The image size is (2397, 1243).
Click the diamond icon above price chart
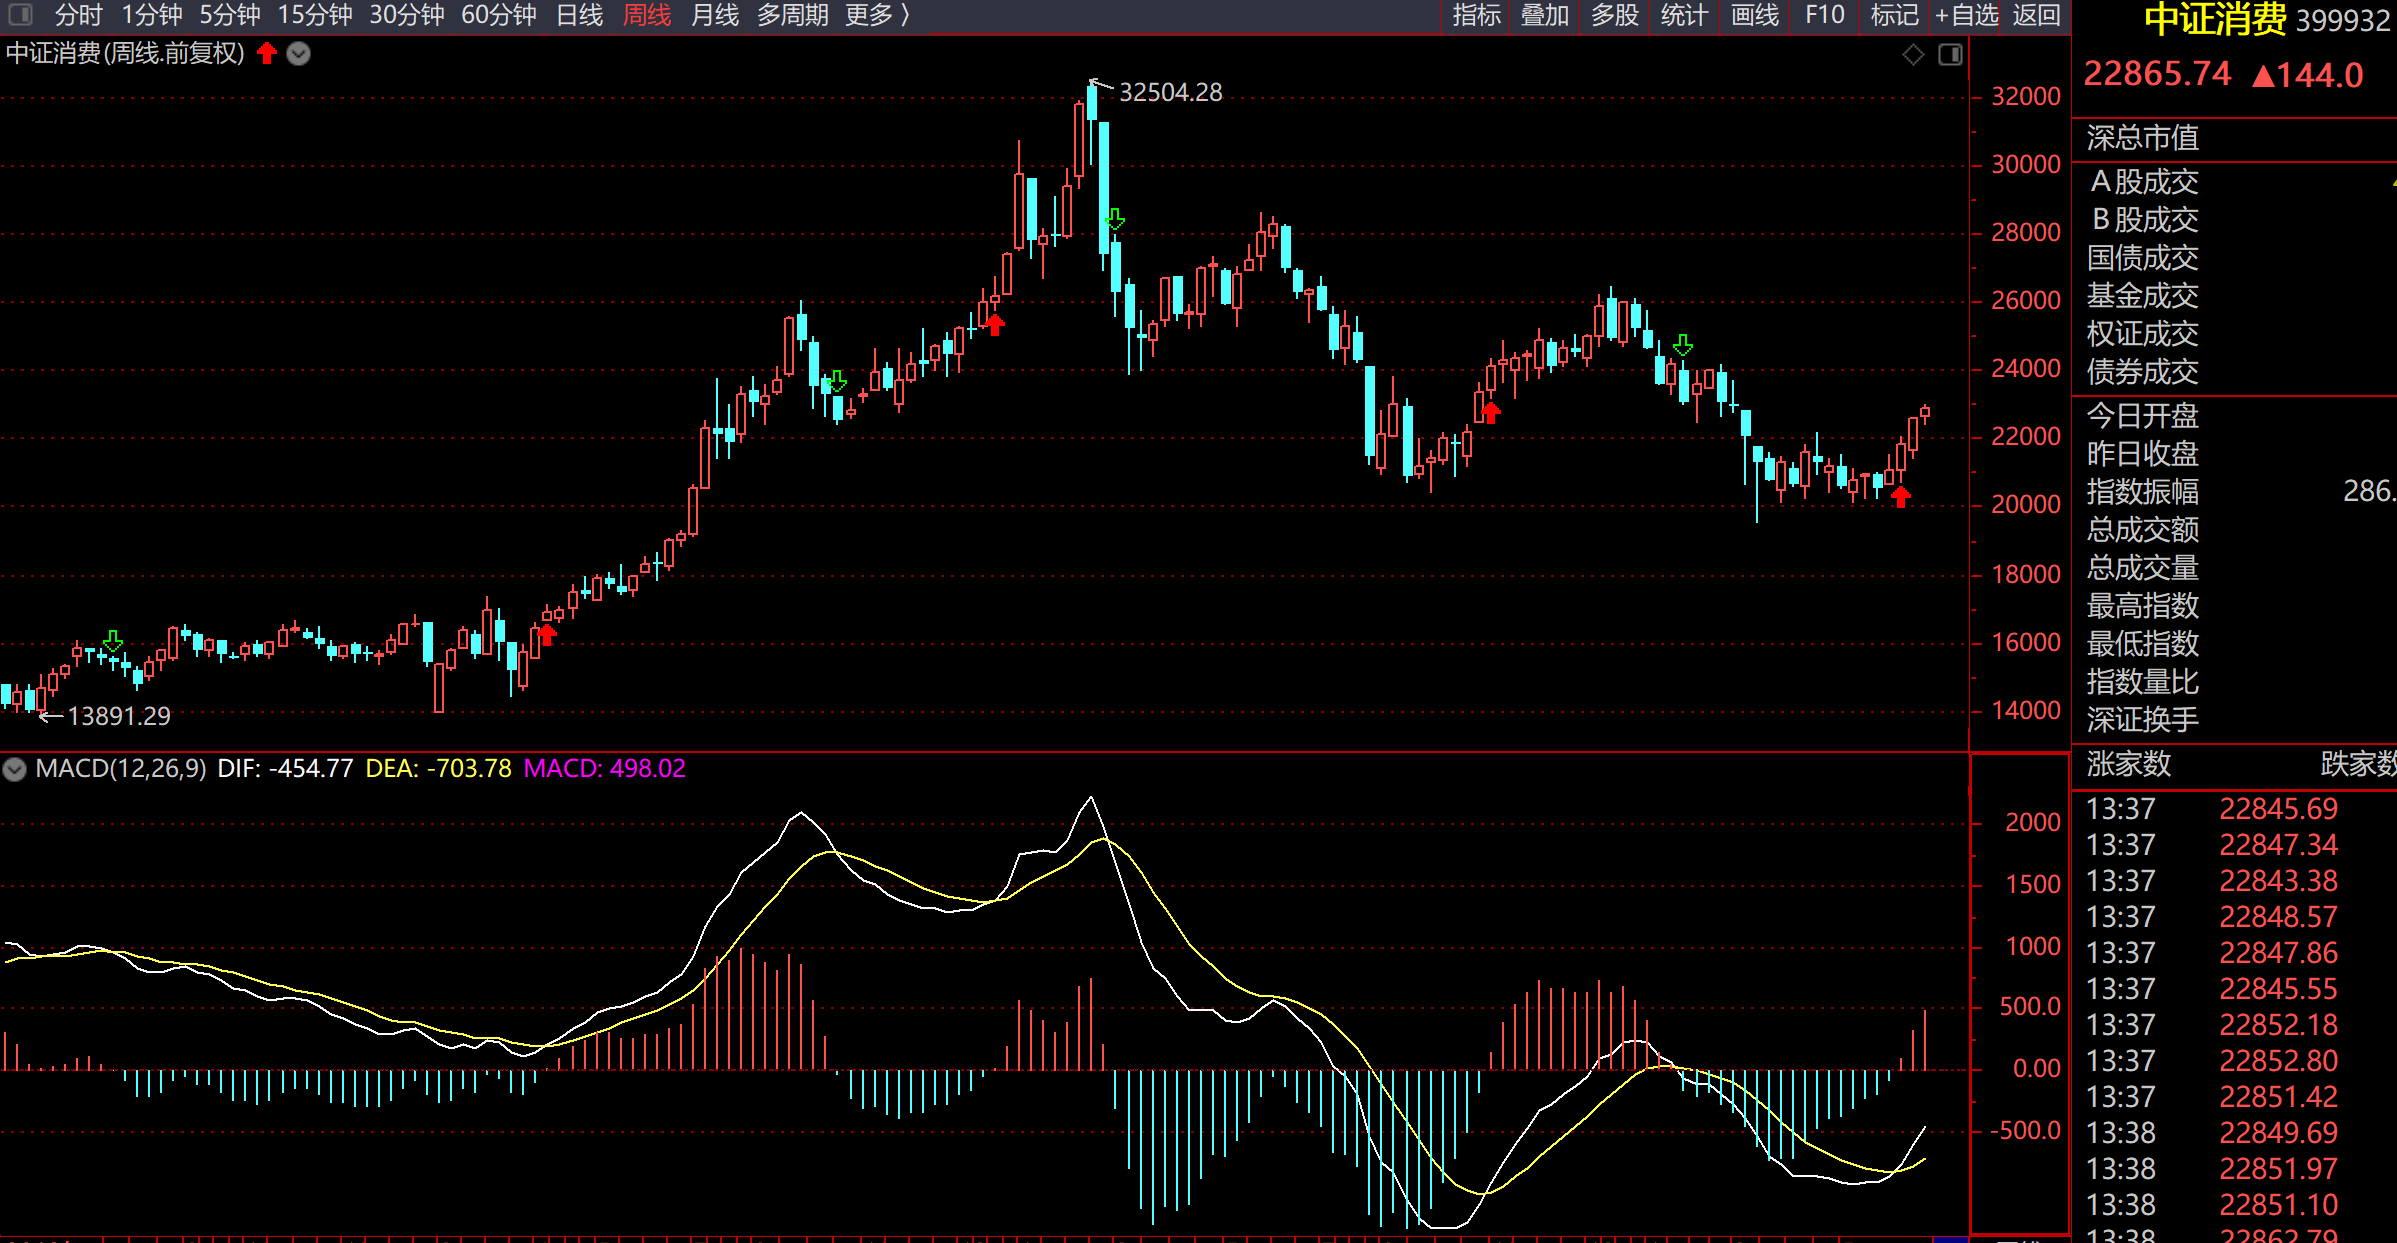1913,55
